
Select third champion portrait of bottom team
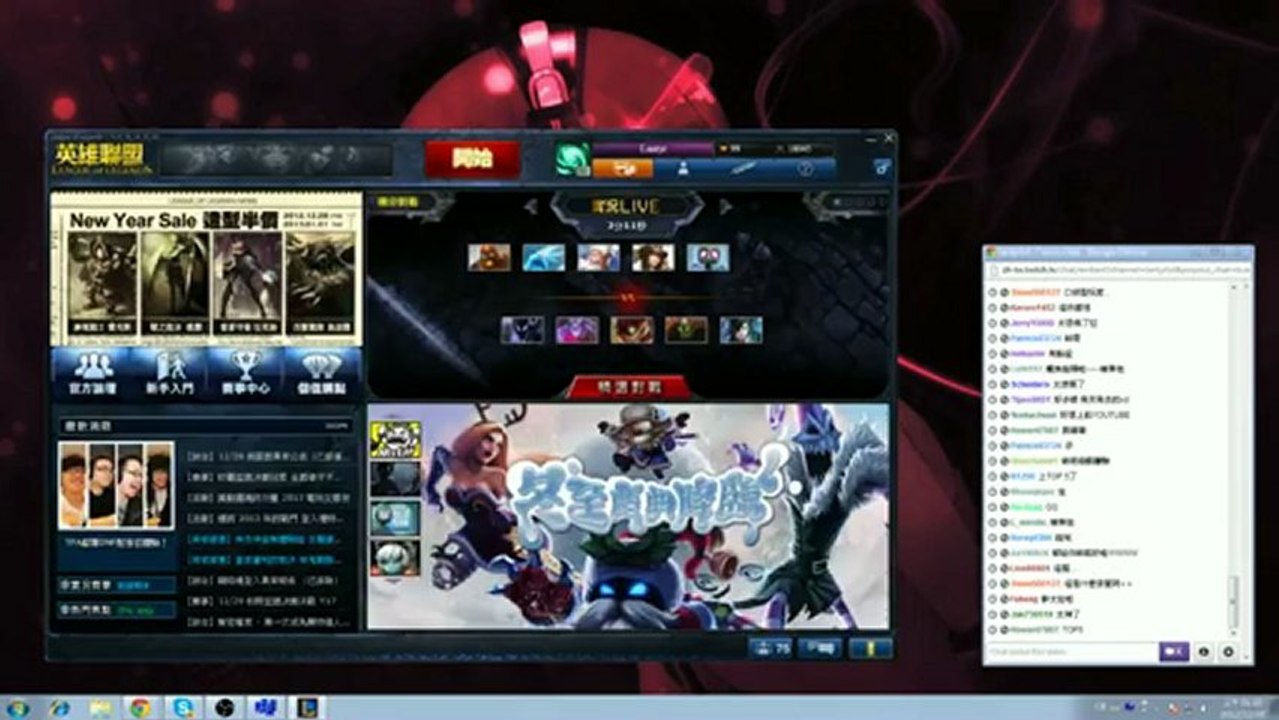(x=632, y=330)
